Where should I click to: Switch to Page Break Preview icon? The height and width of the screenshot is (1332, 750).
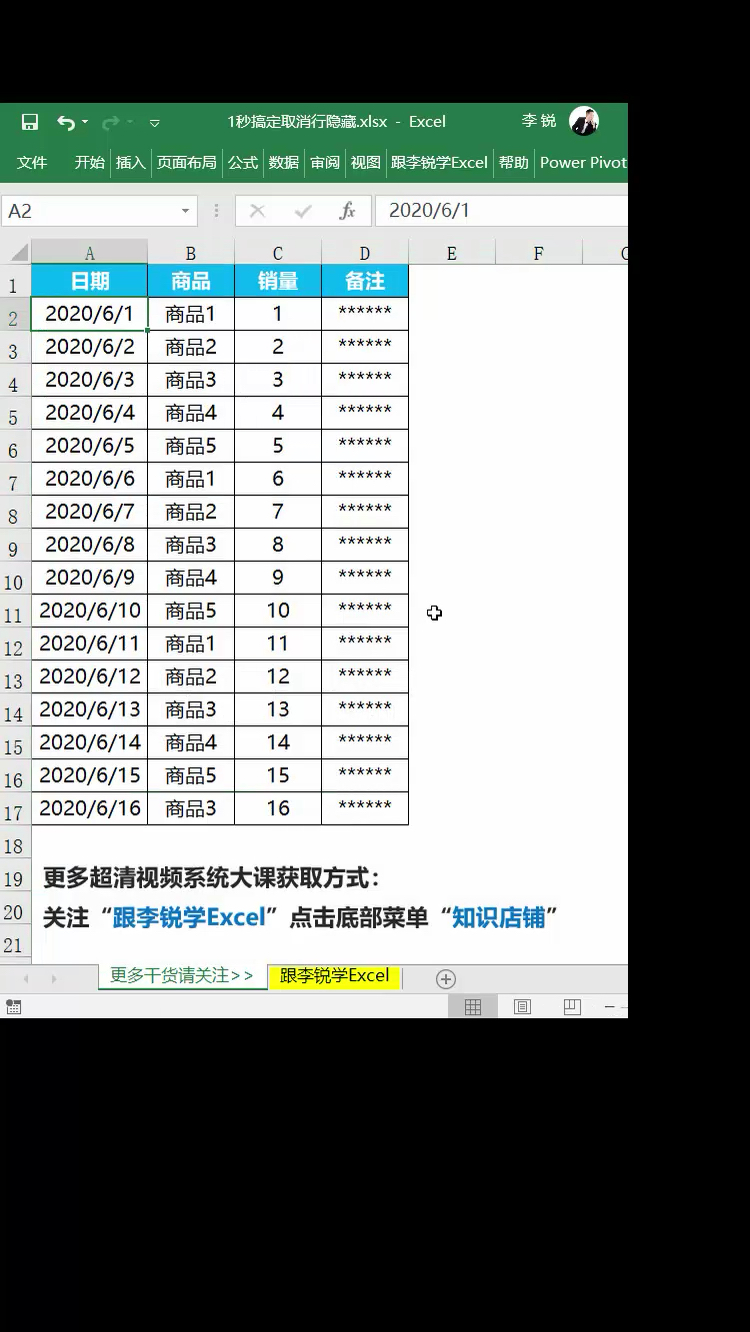pos(572,1007)
